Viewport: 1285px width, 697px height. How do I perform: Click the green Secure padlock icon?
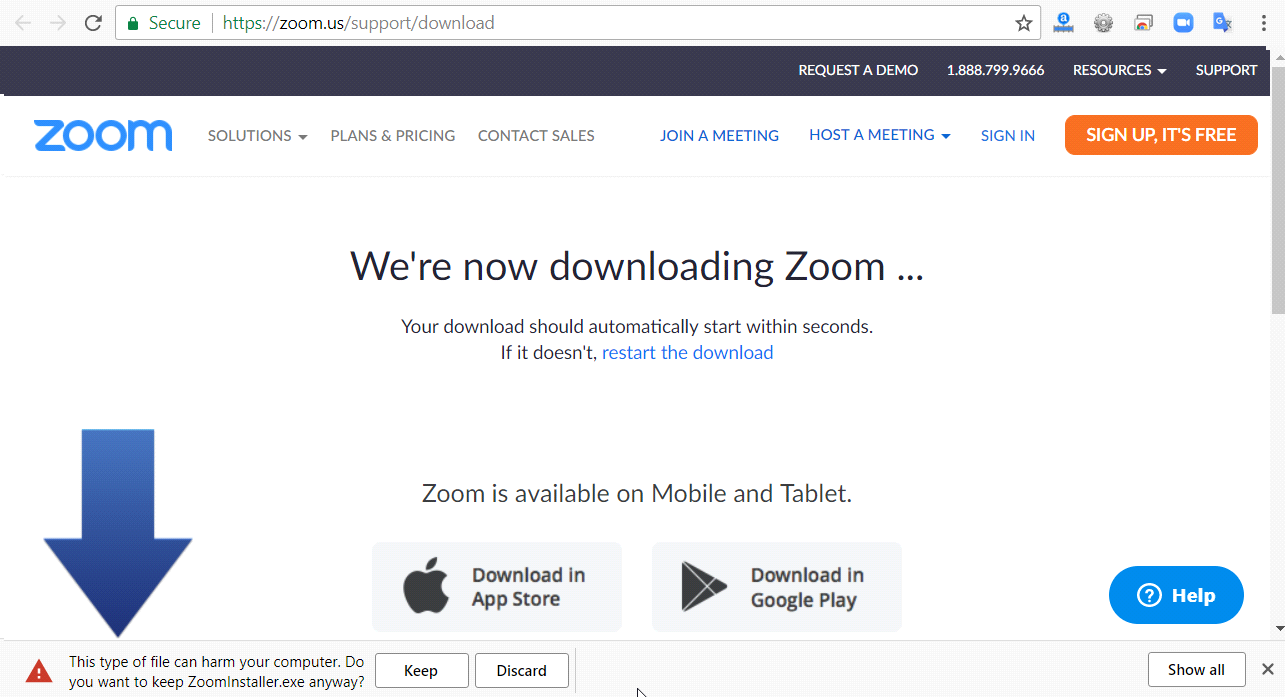click(x=133, y=23)
